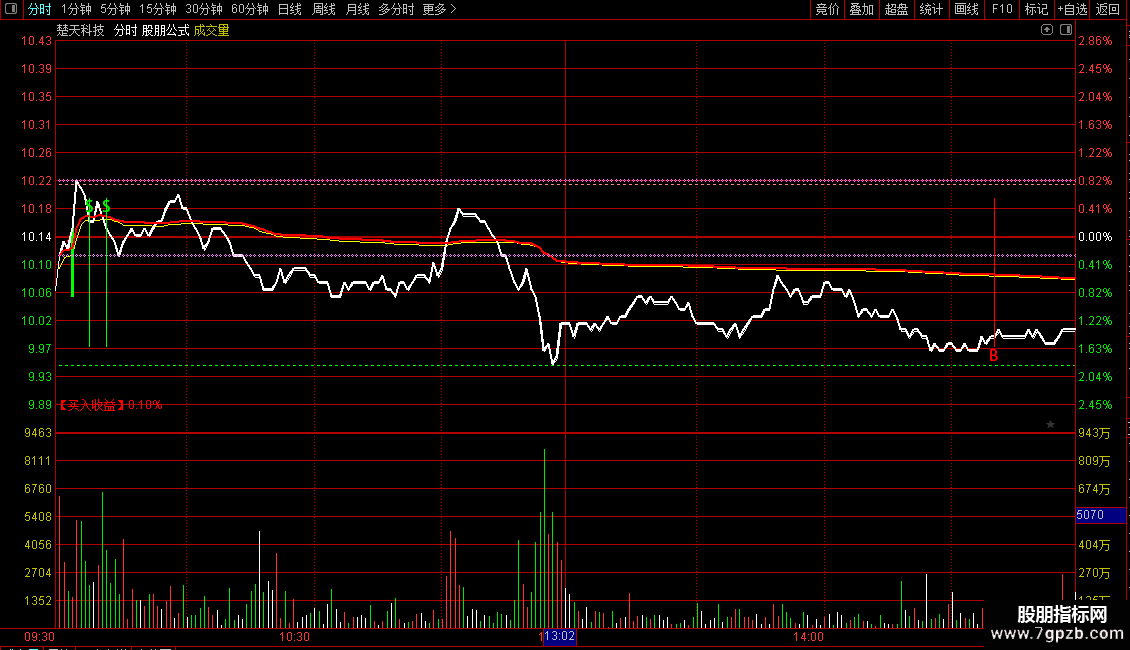The width and height of the screenshot is (1130, 650).
Task: Click the 标记 mark button
Action: pos(1036,9)
